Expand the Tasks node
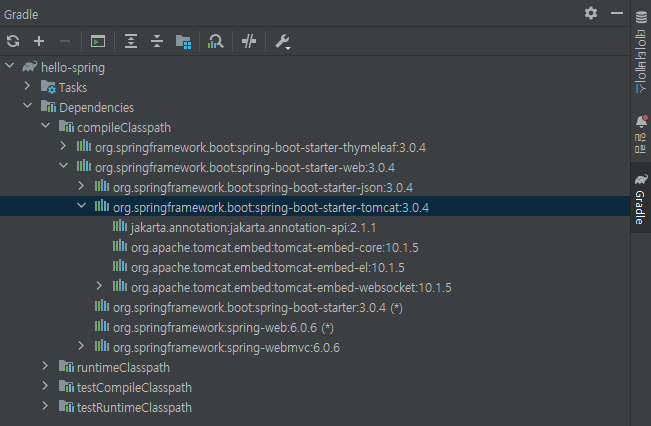Screen dimensions: 651x426 (27, 86)
